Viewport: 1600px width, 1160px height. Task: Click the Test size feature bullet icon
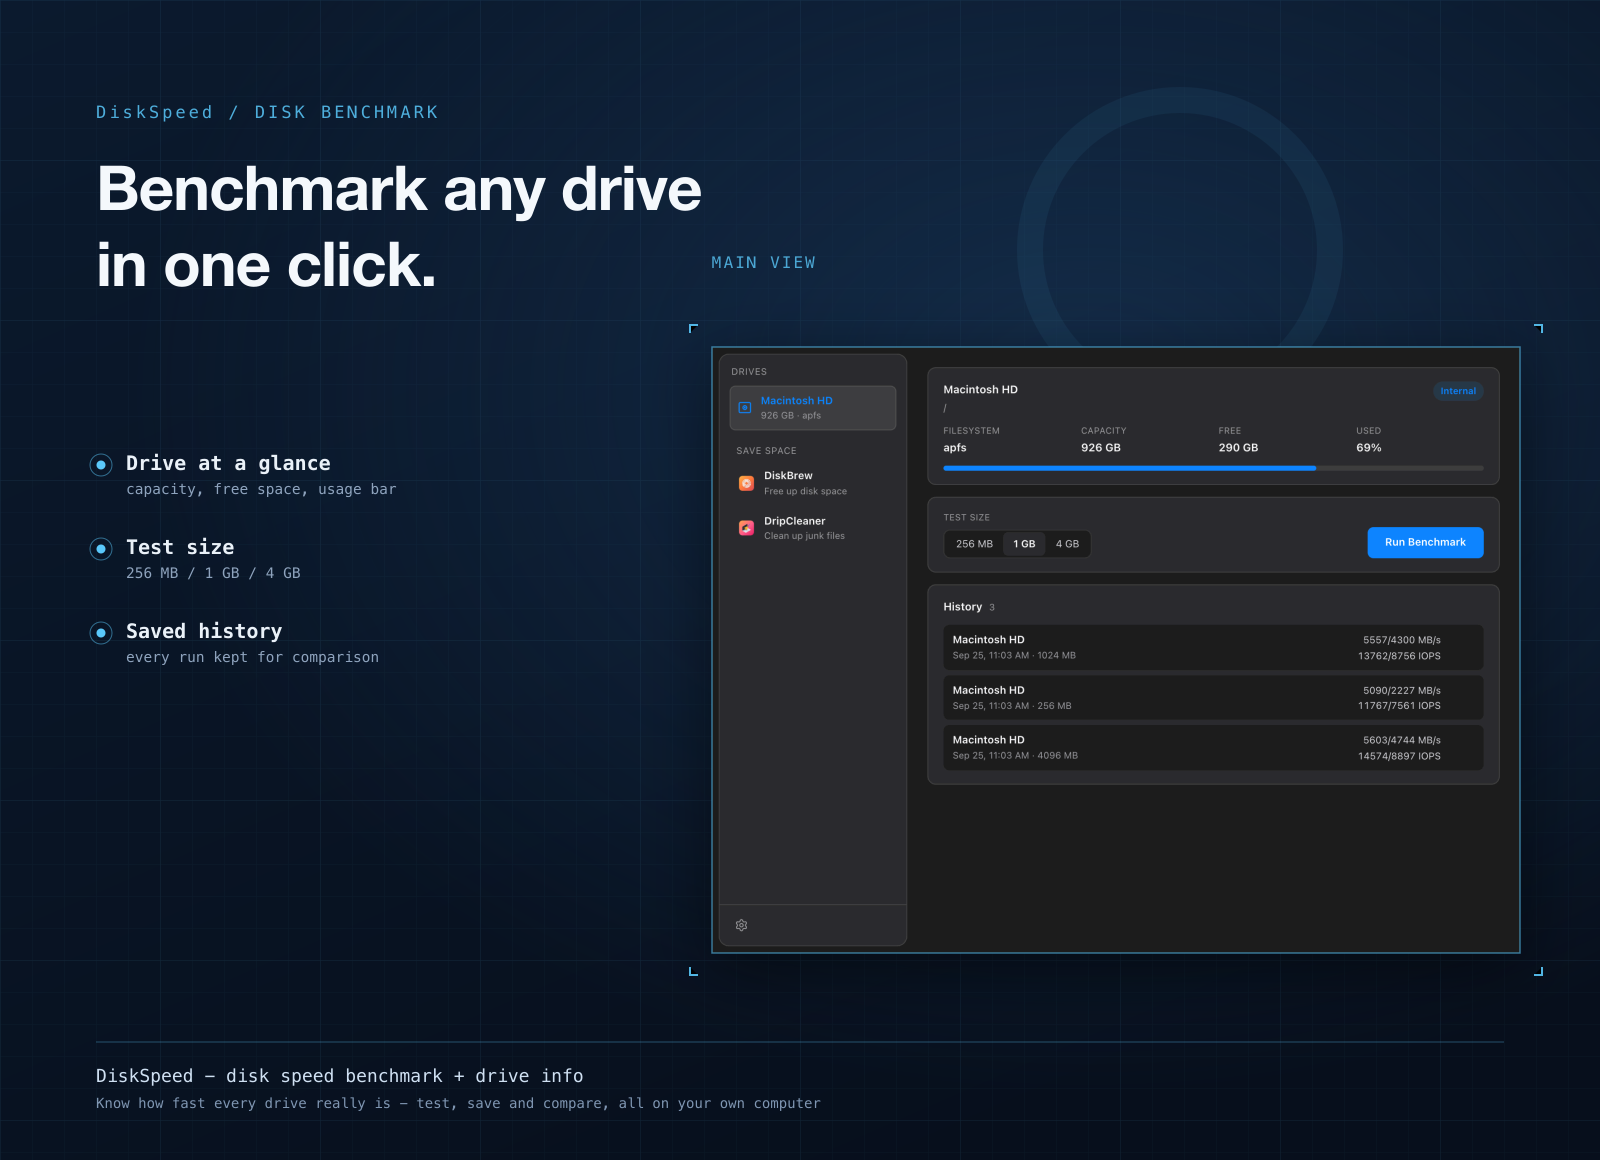(x=101, y=548)
